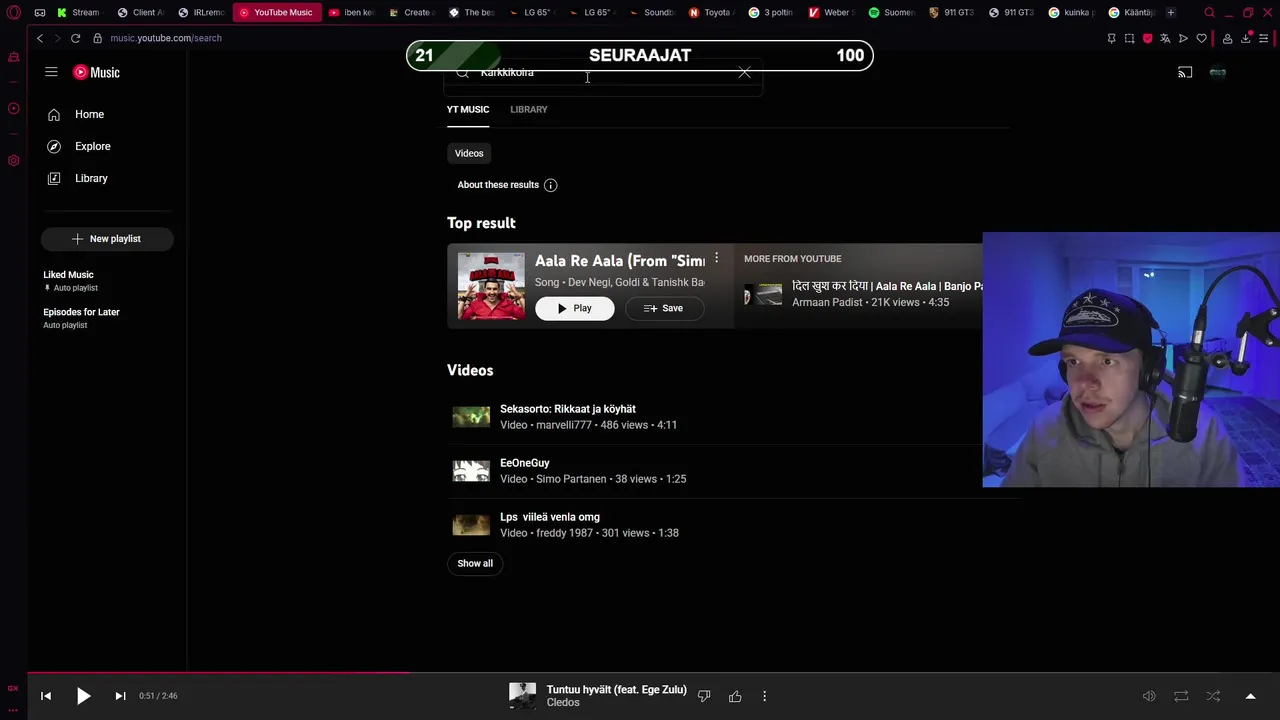
Task: Switch to the Suomen browser tab
Action: [891, 12]
